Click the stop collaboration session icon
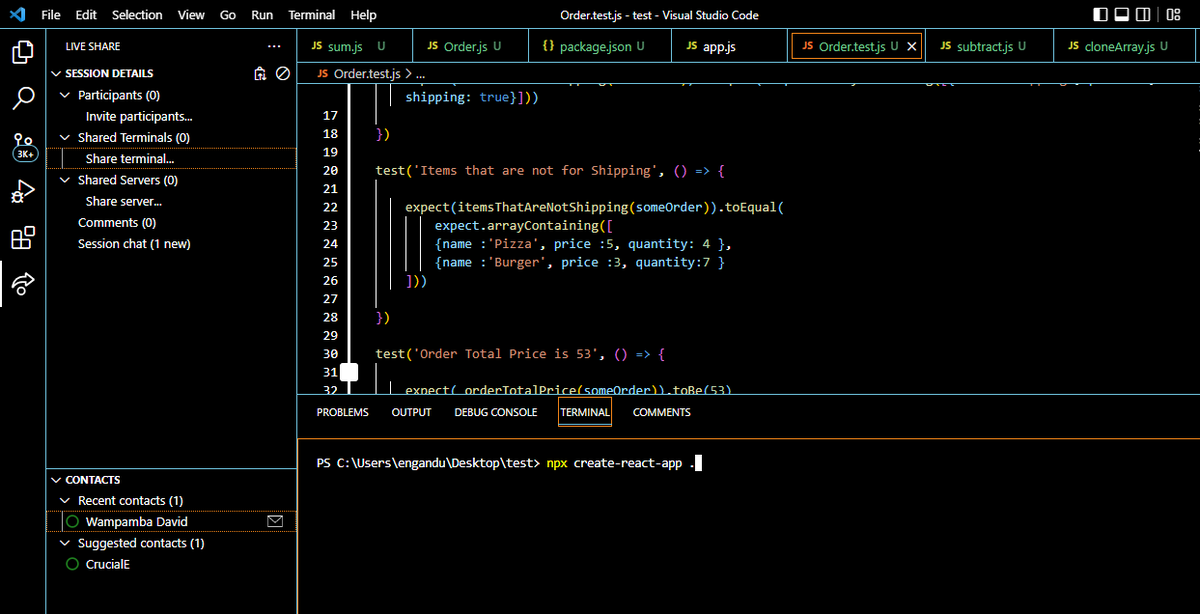 pyautogui.click(x=283, y=73)
